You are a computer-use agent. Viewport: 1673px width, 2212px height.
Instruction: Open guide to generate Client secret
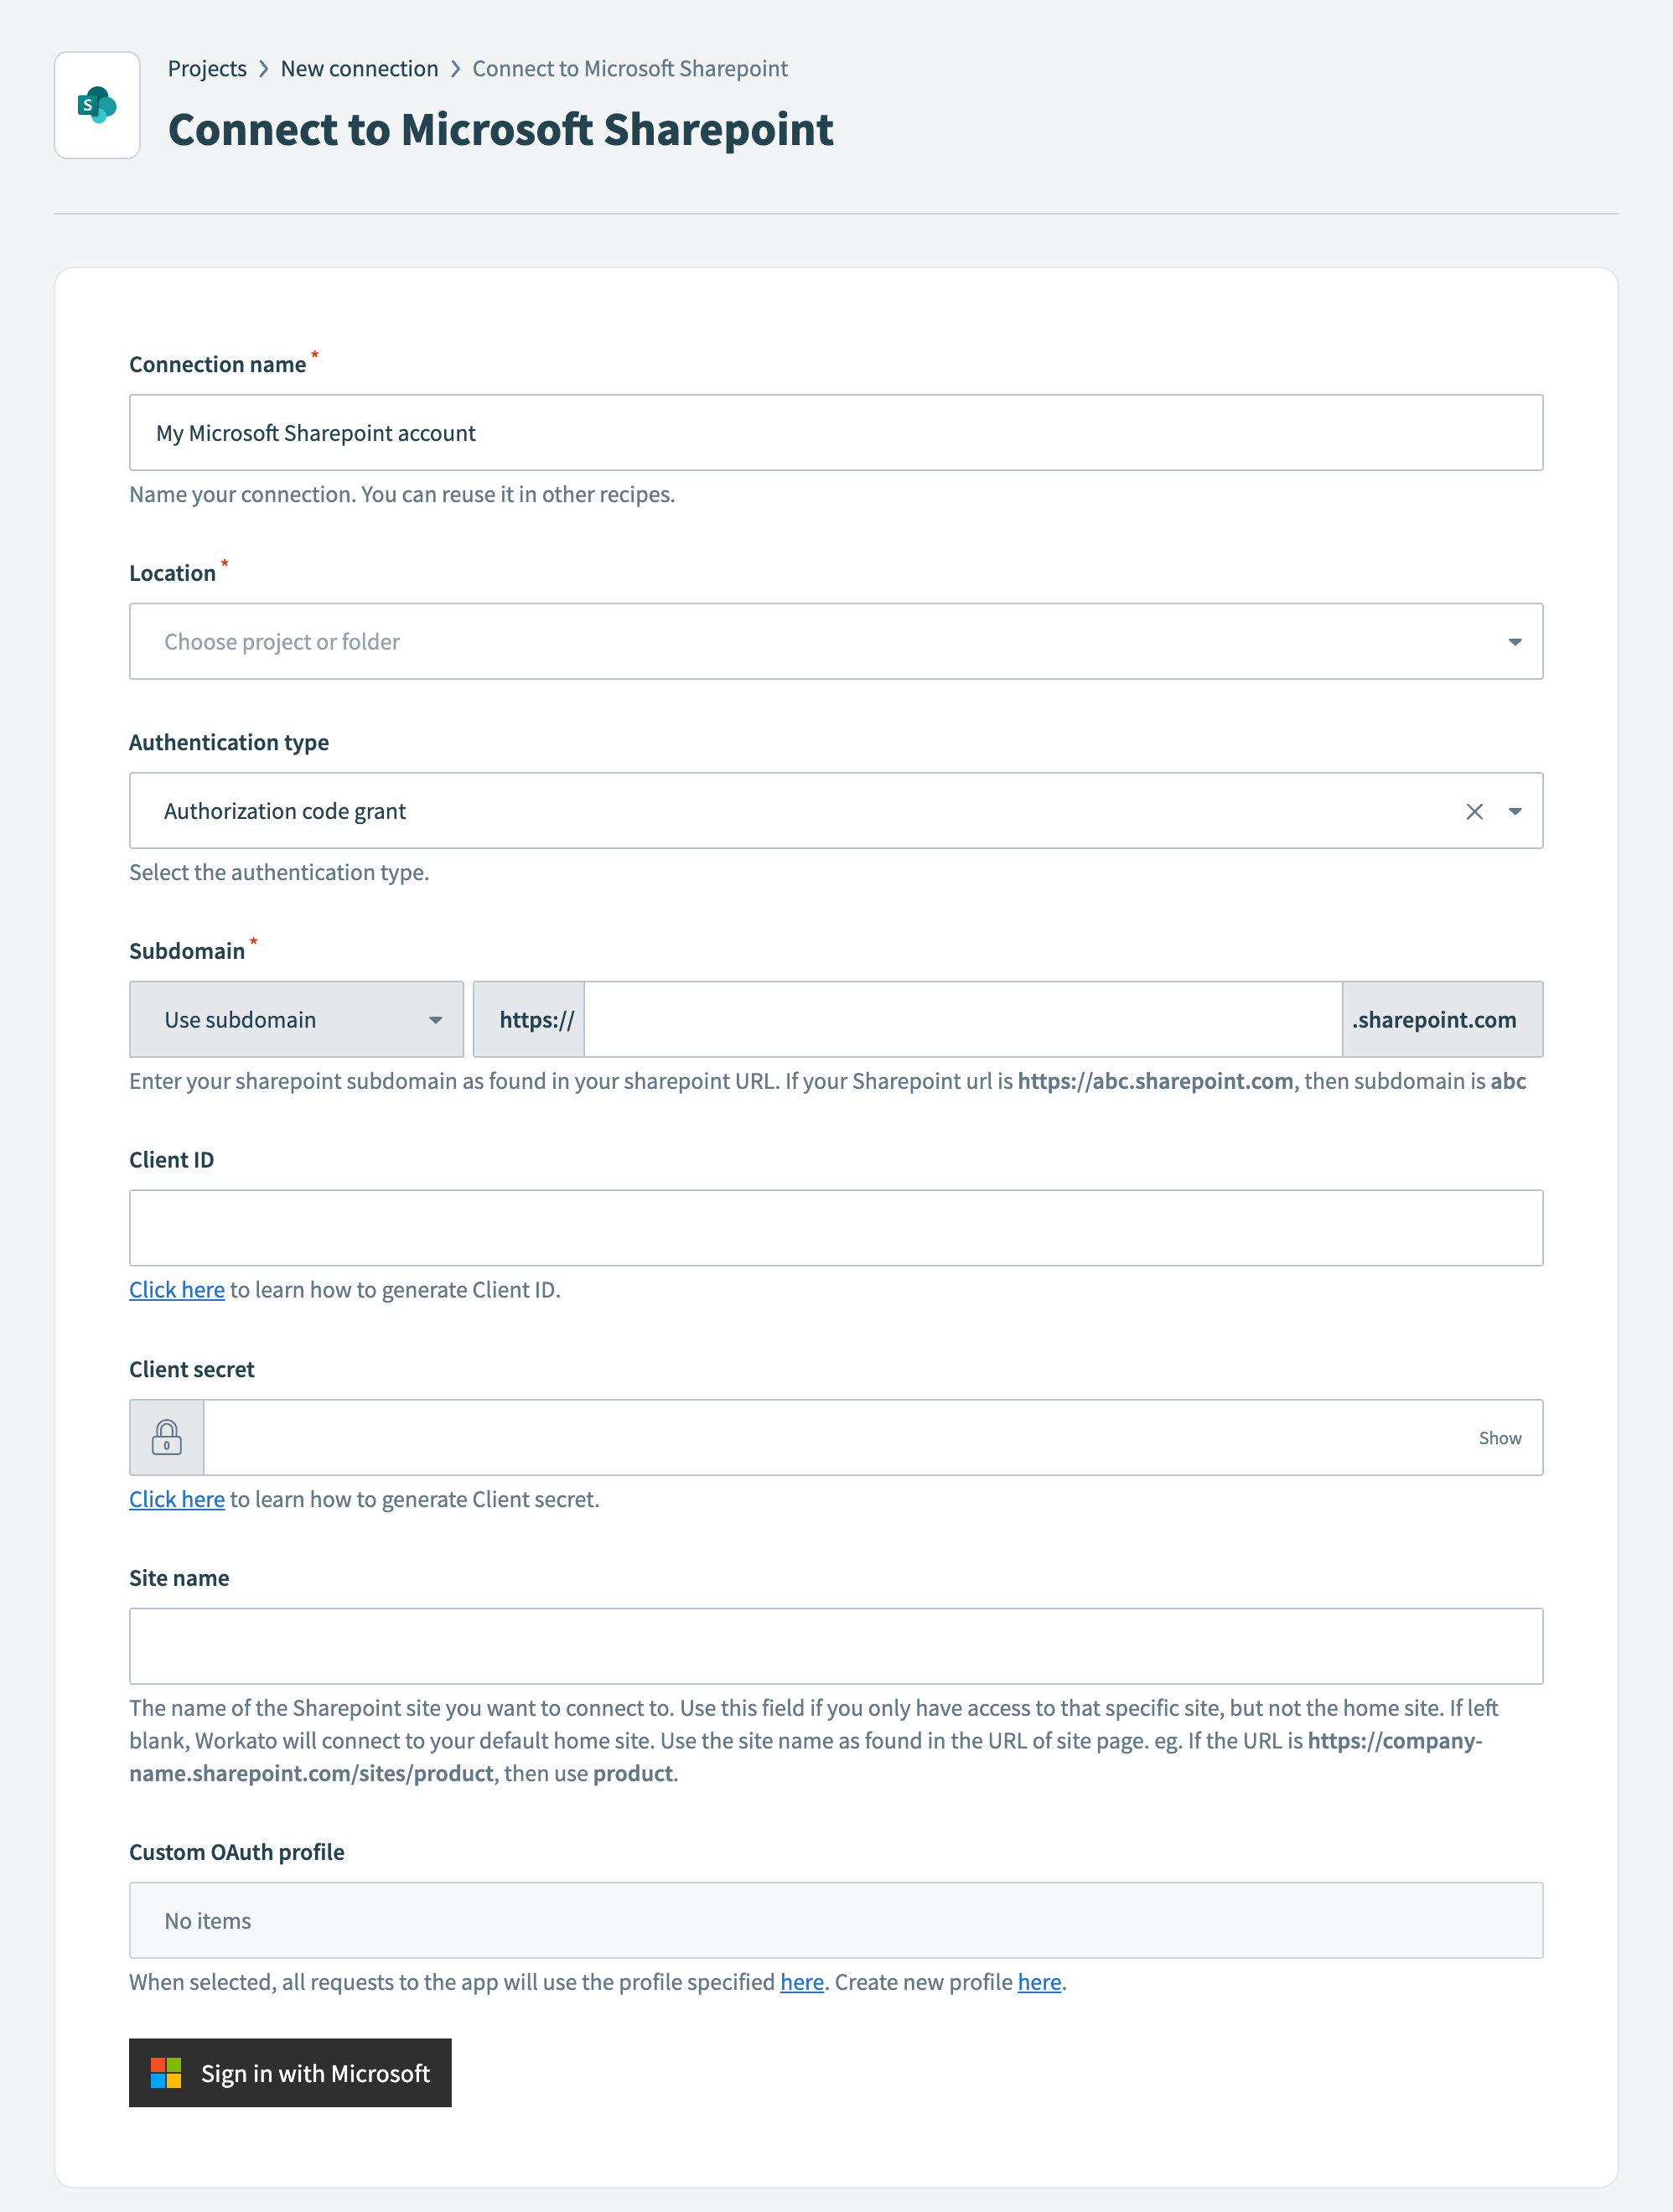(x=177, y=1499)
